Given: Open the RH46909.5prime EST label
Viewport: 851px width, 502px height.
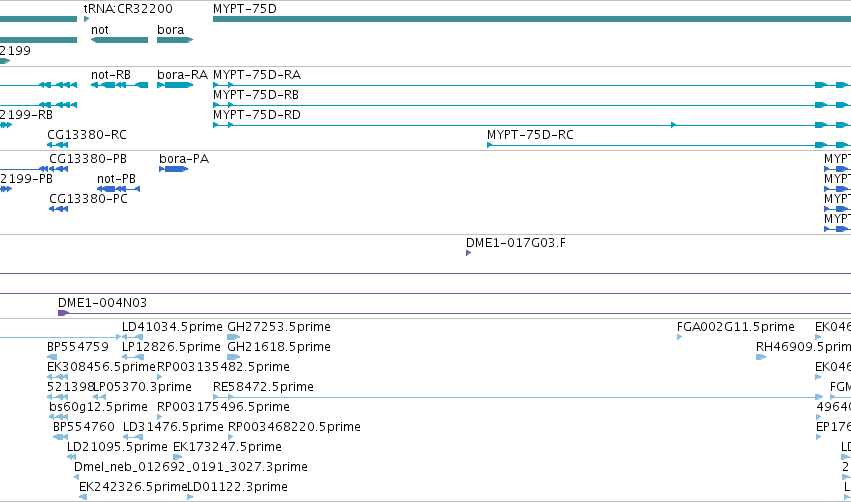Looking at the screenshot, I should coord(803,347).
